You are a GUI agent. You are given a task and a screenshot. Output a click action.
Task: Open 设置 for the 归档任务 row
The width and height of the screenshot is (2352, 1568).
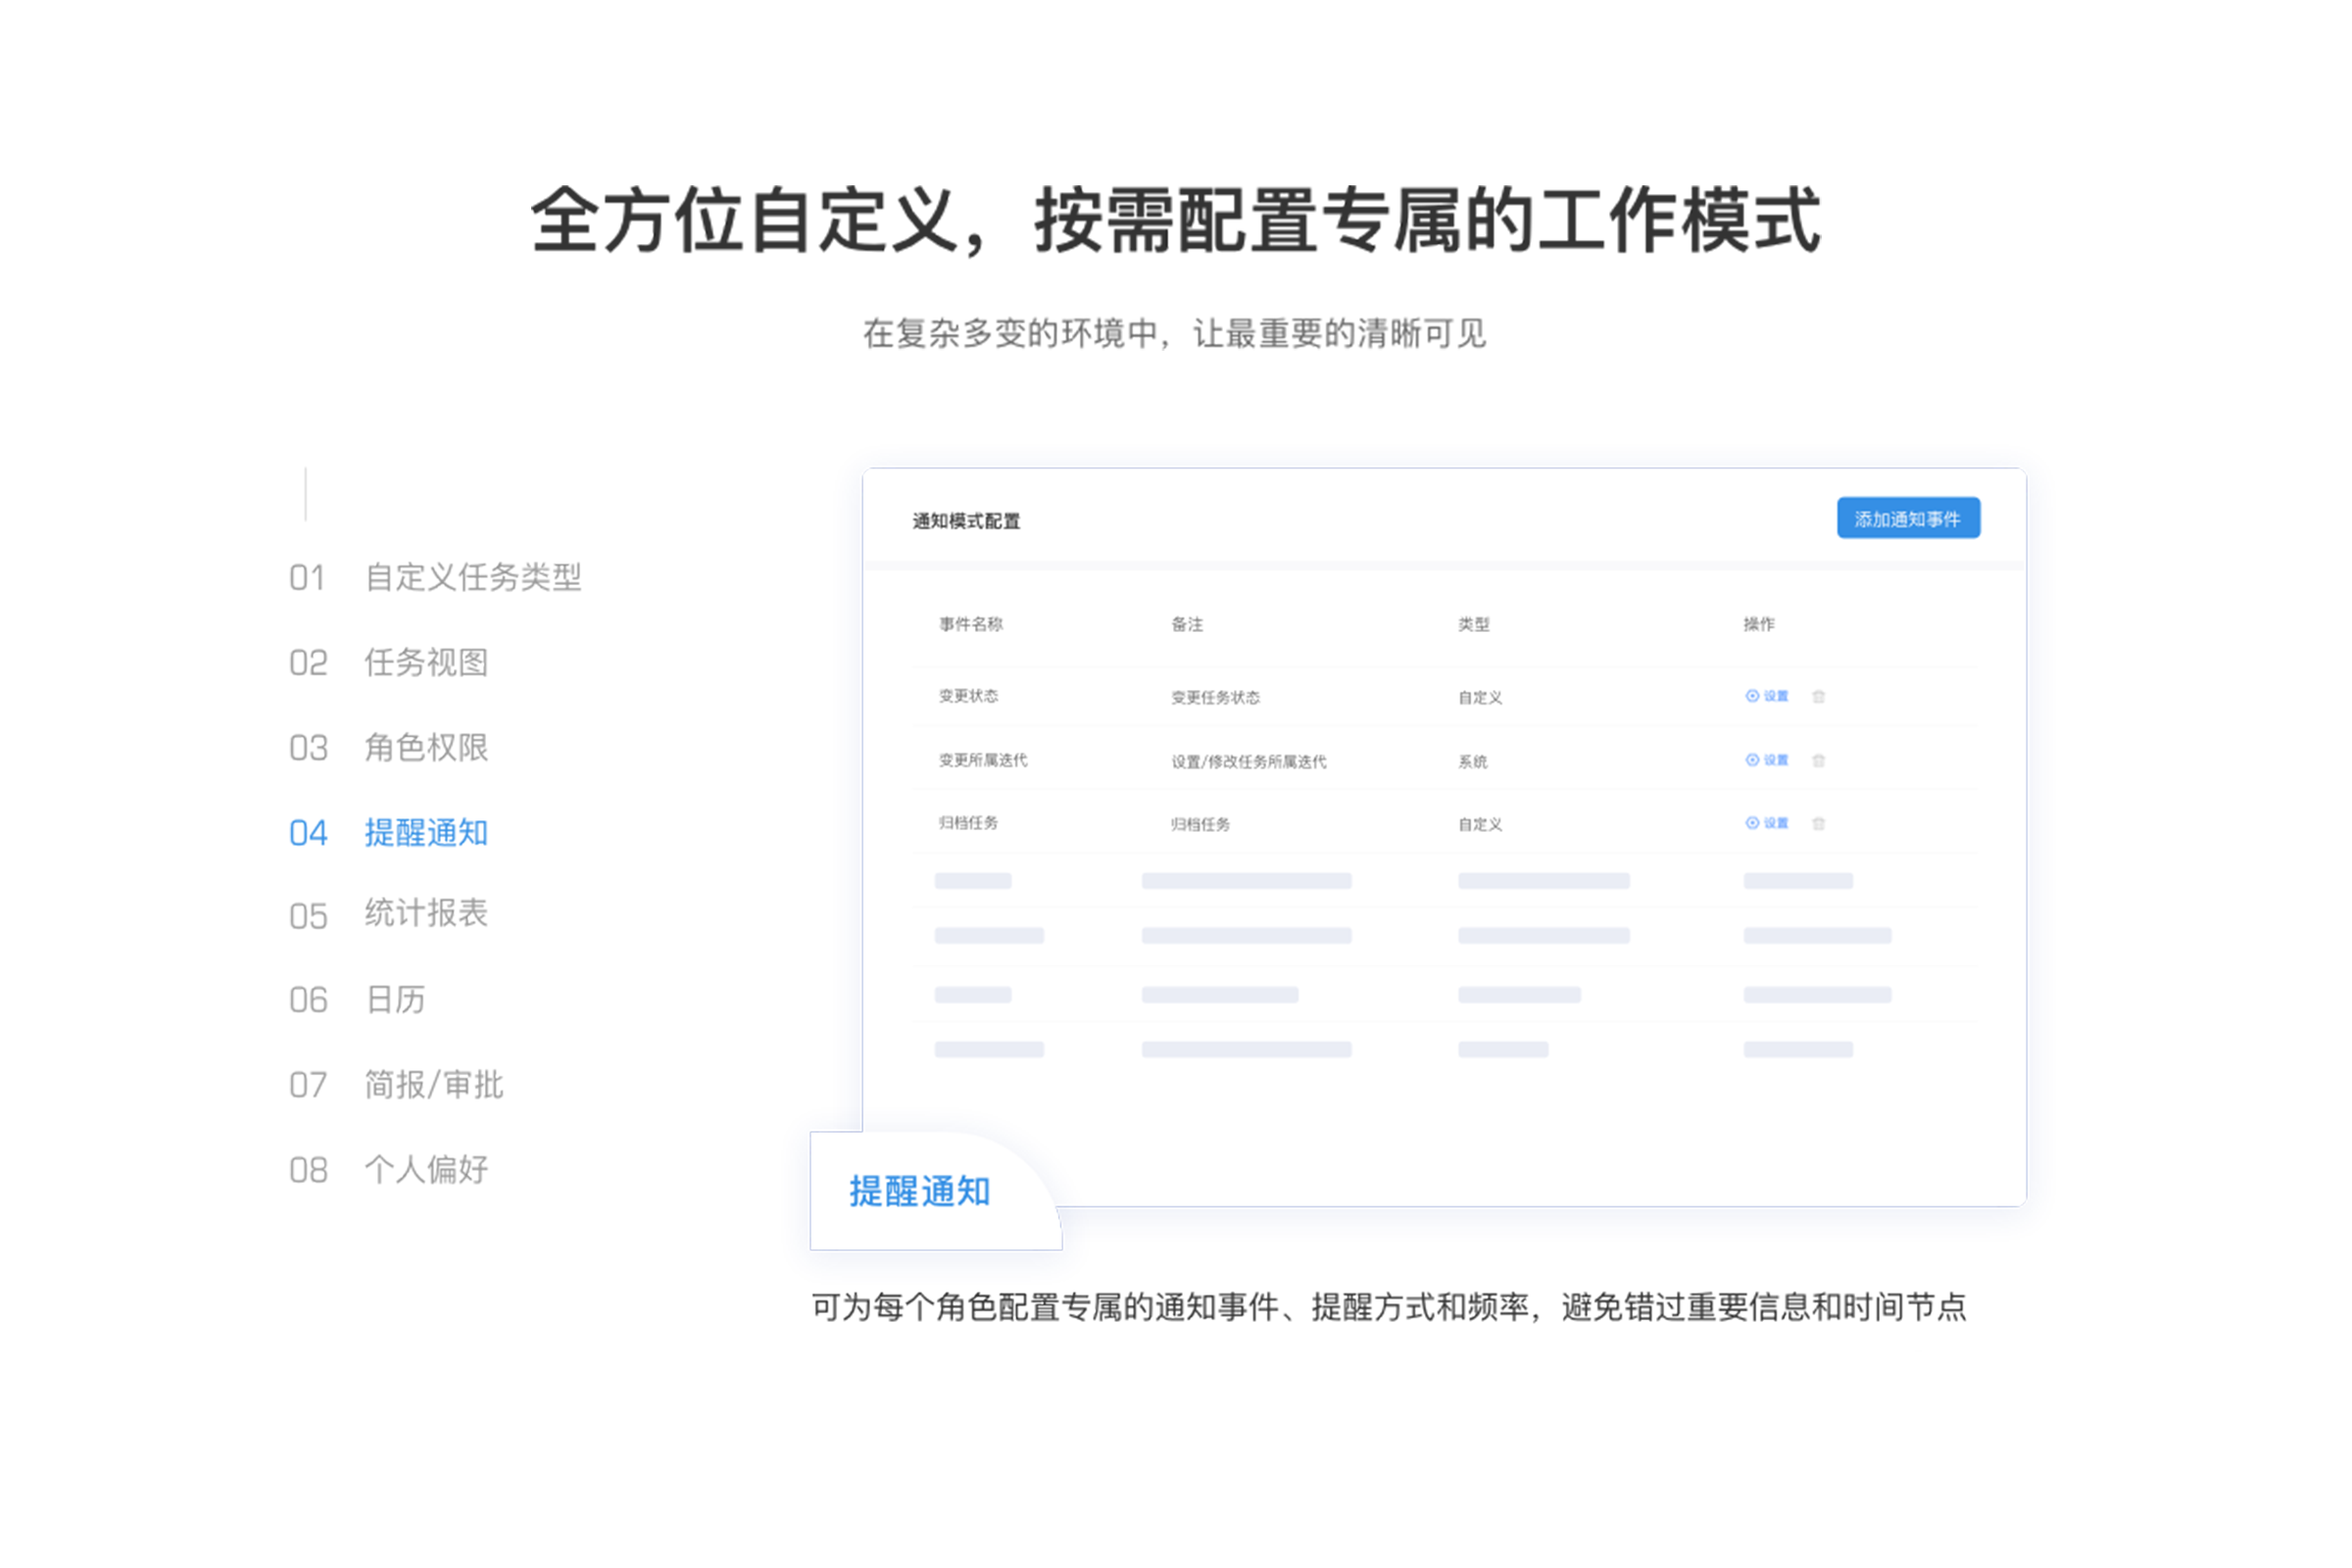pyautogui.click(x=1767, y=823)
